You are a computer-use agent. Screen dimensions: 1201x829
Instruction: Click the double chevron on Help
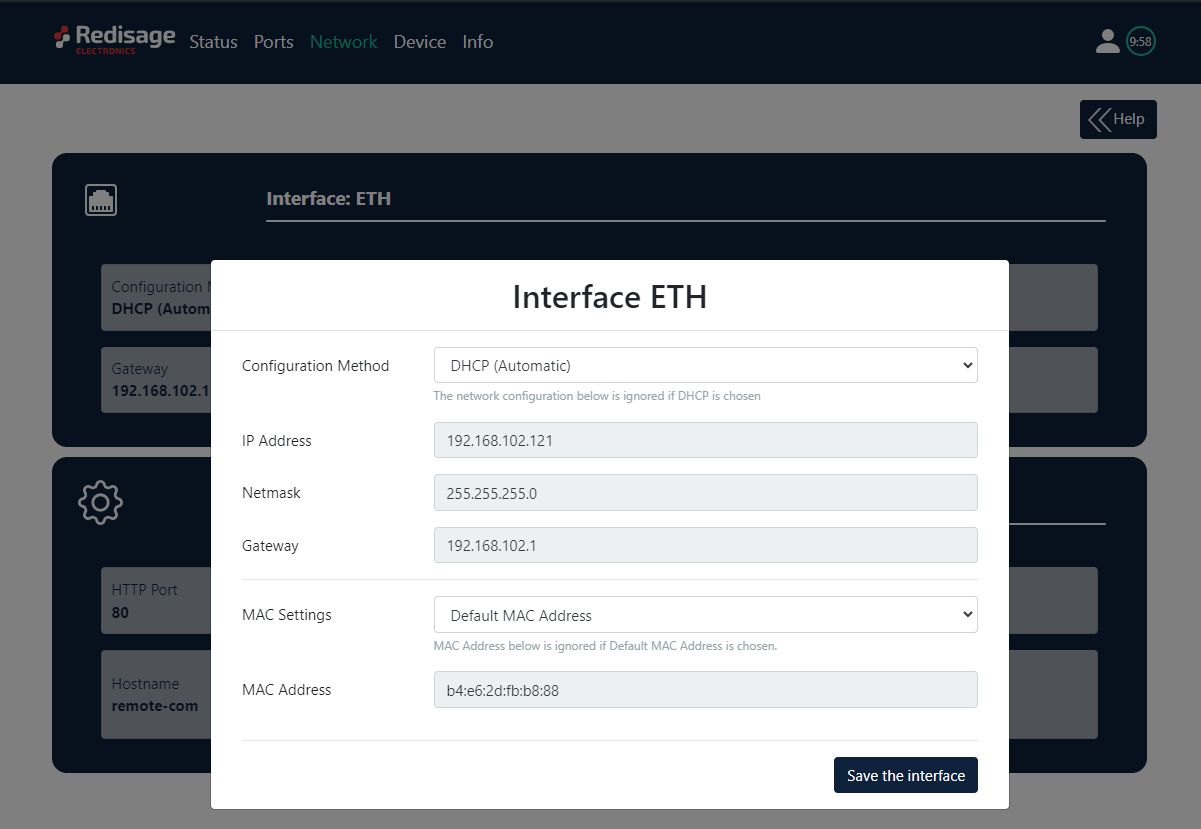click(1099, 119)
